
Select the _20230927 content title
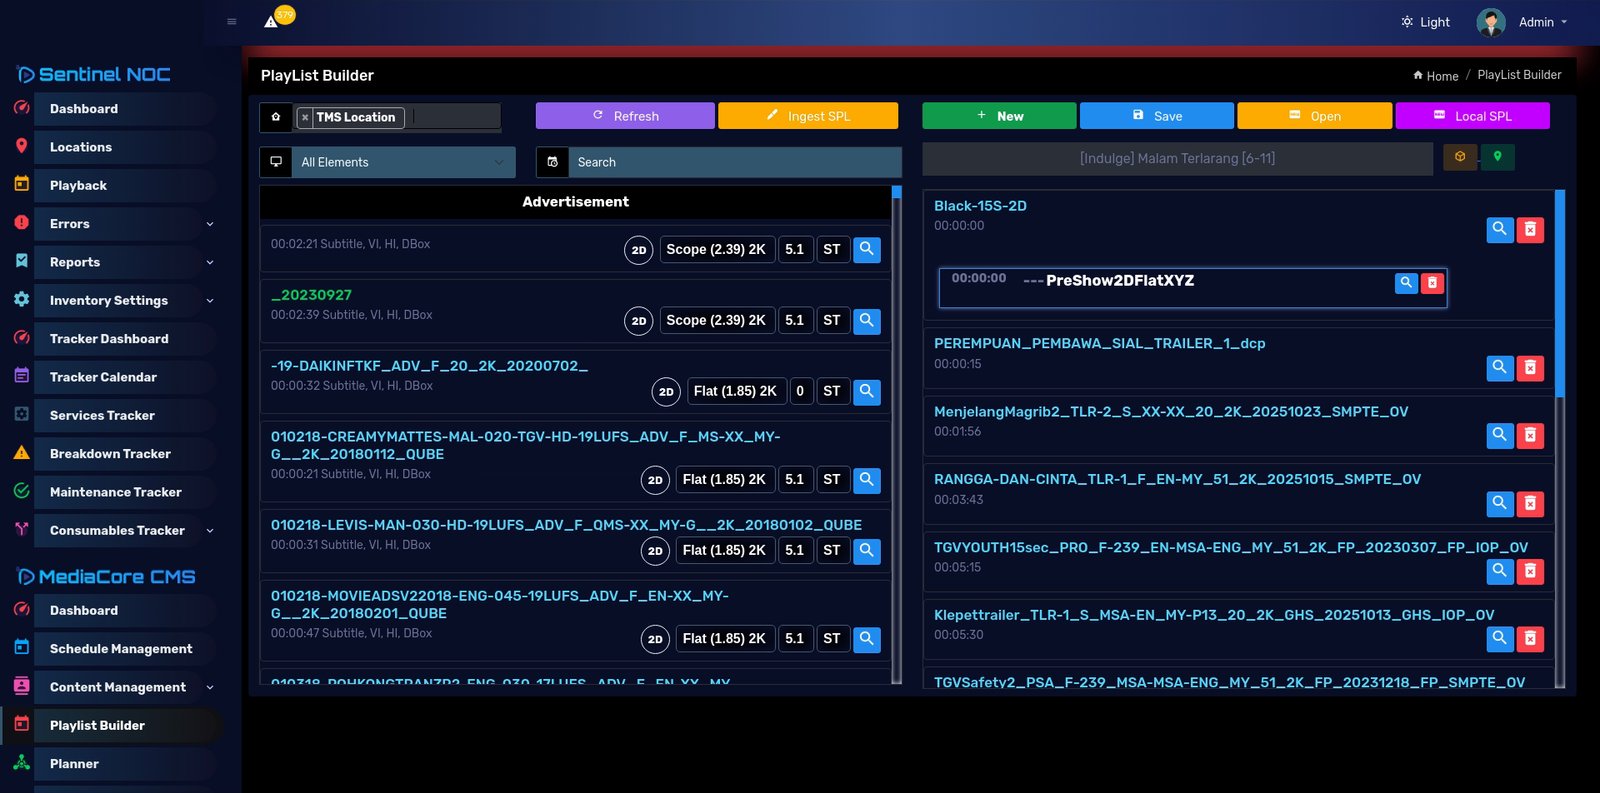click(311, 295)
